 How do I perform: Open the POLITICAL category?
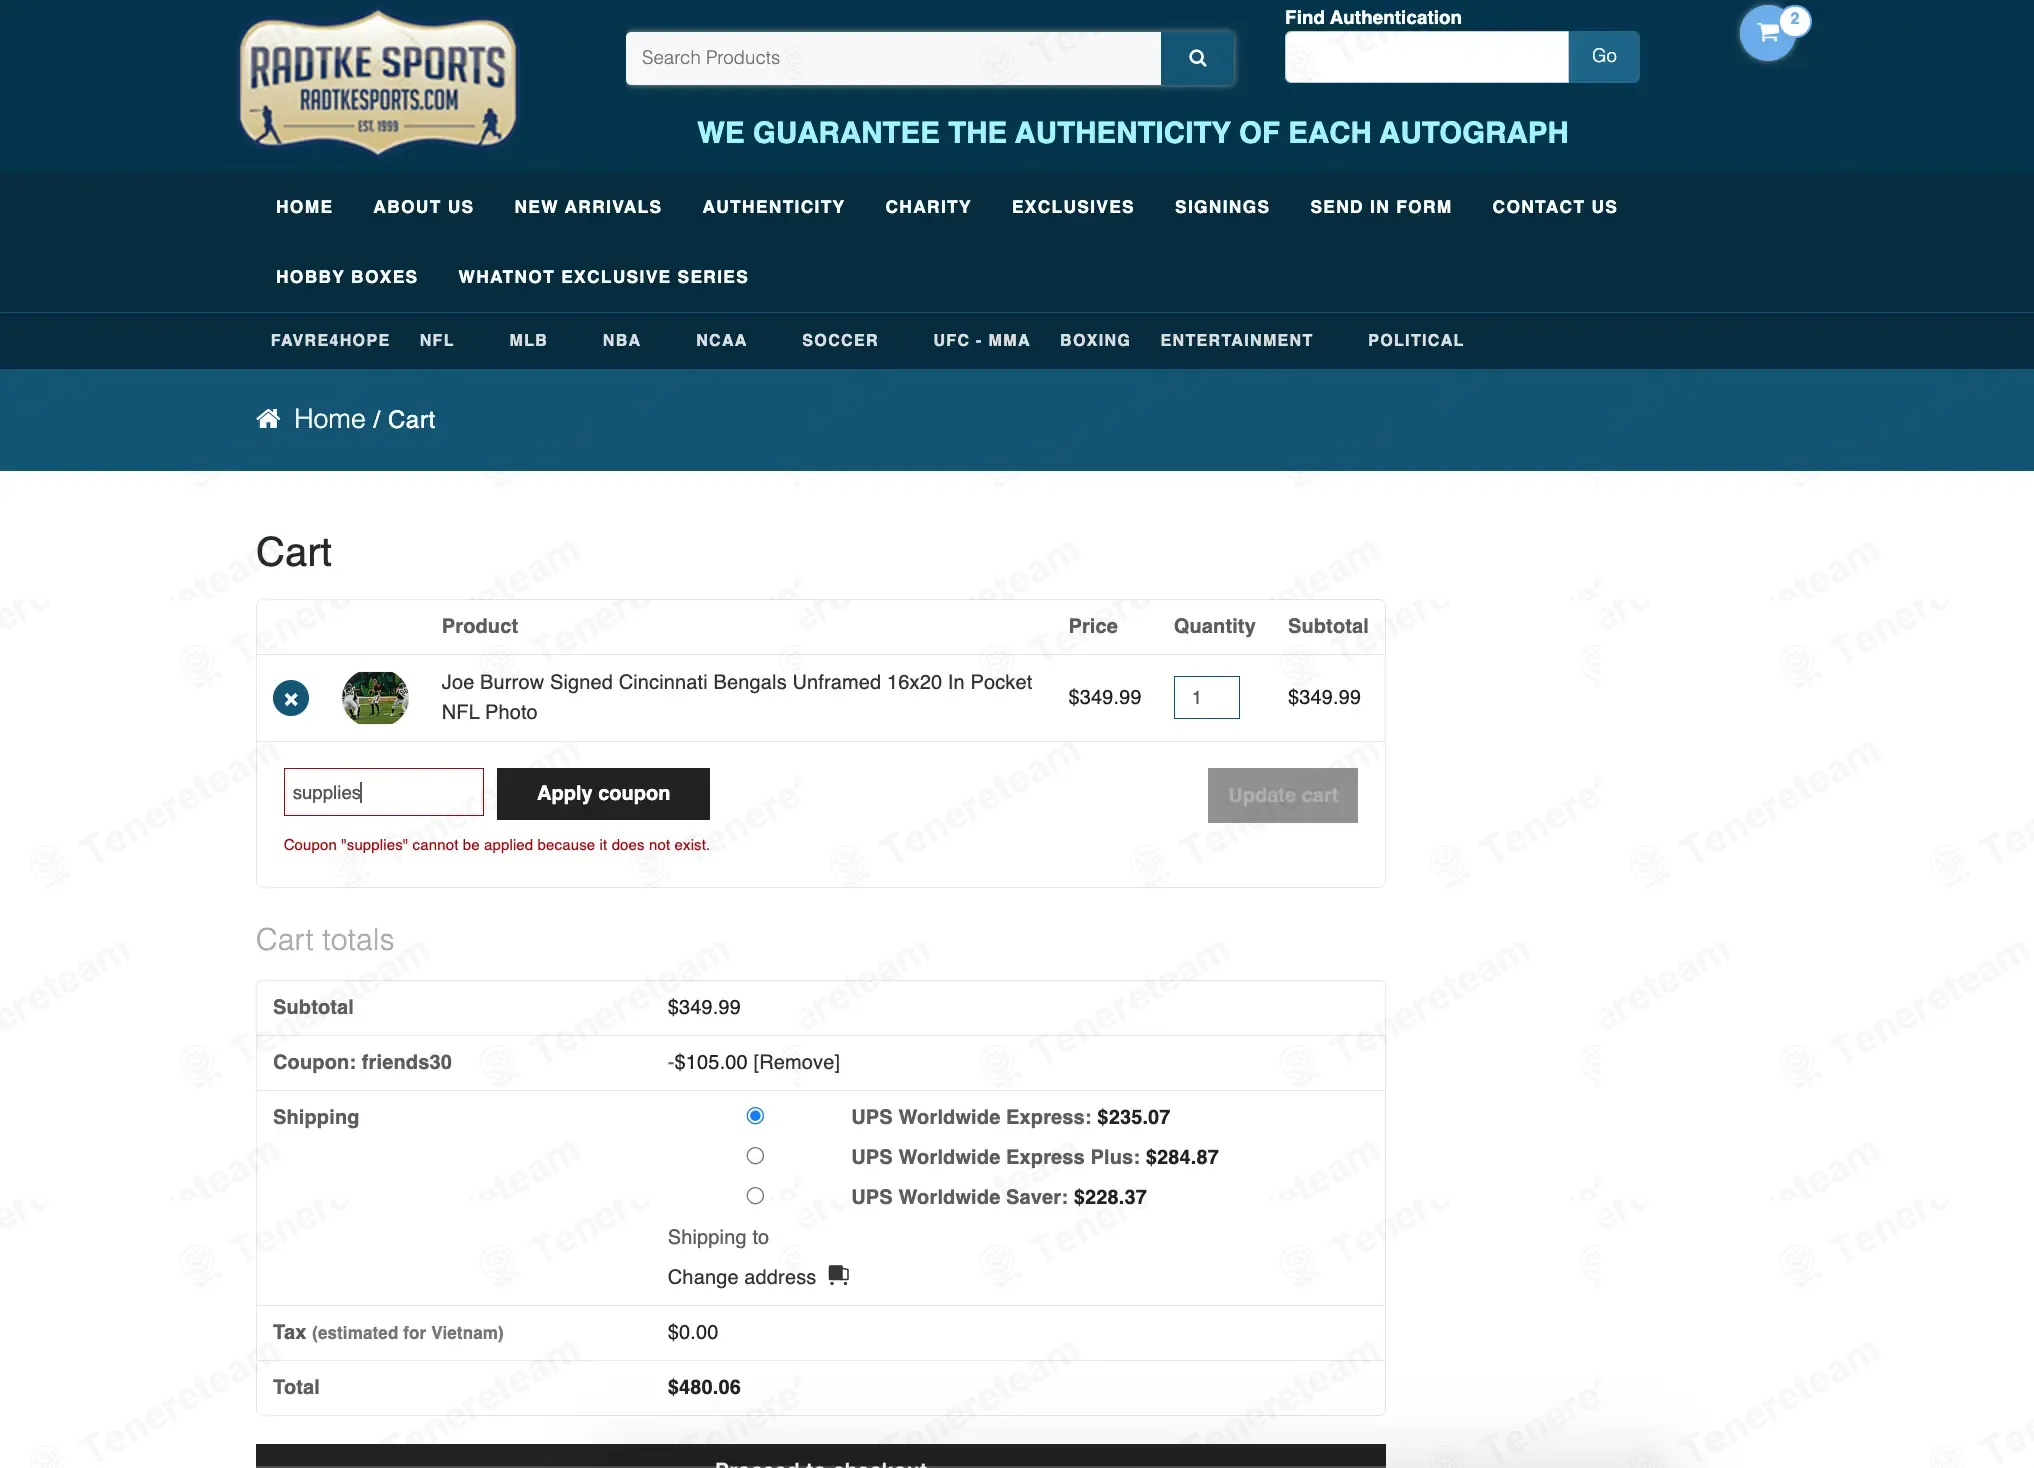[1416, 340]
